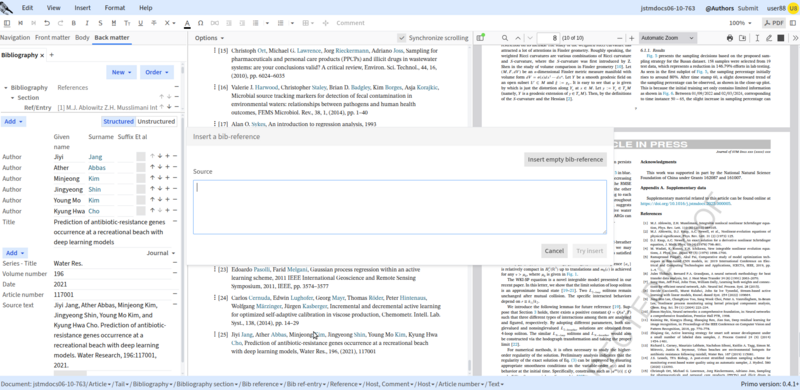Open the Automatic Zoom select
Image resolution: width=800 pixels, height=390 pixels.
click(x=668, y=38)
